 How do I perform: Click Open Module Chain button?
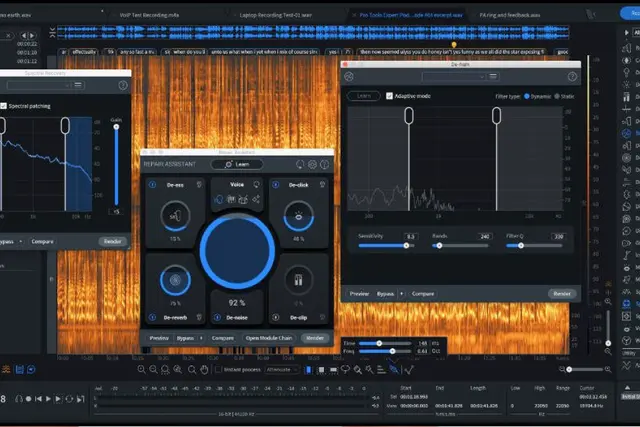[269, 338]
